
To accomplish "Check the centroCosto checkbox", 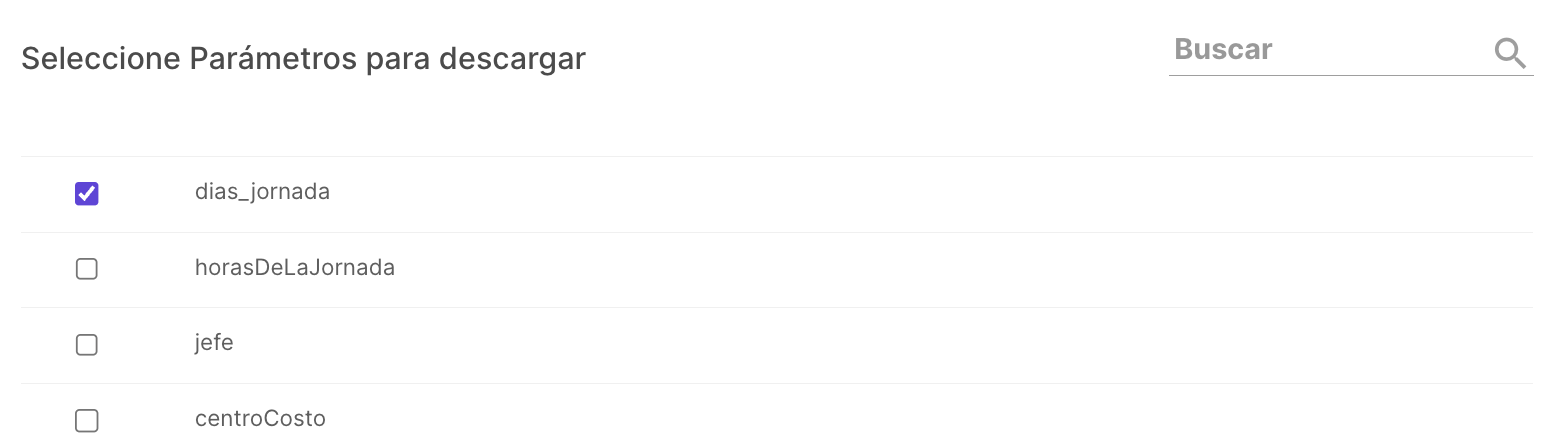I will pyautogui.click(x=87, y=421).
